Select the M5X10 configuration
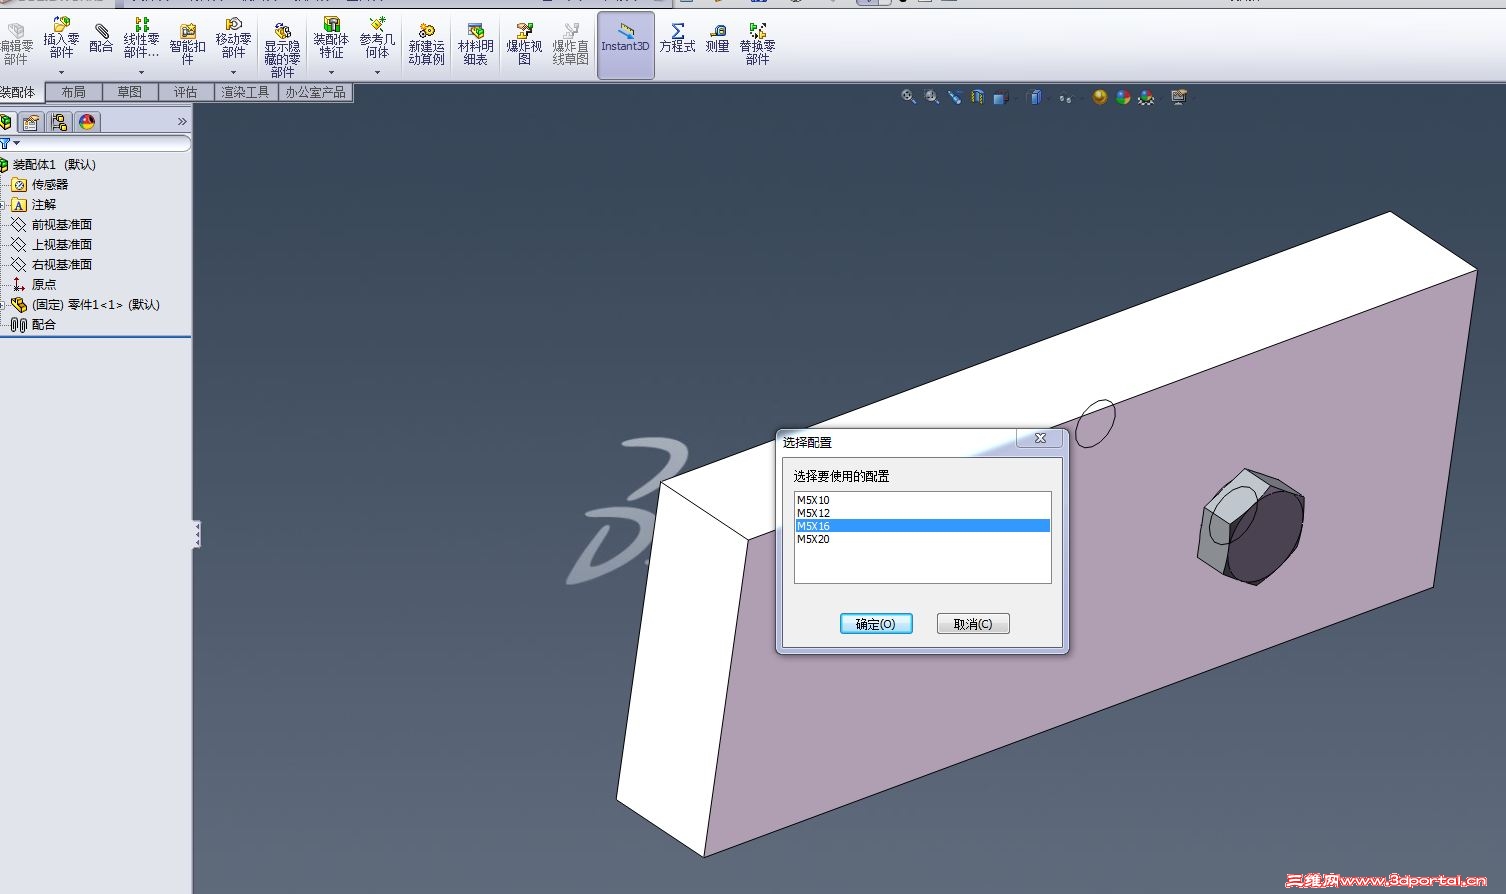The image size is (1506, 894). [x=922, y=500]
